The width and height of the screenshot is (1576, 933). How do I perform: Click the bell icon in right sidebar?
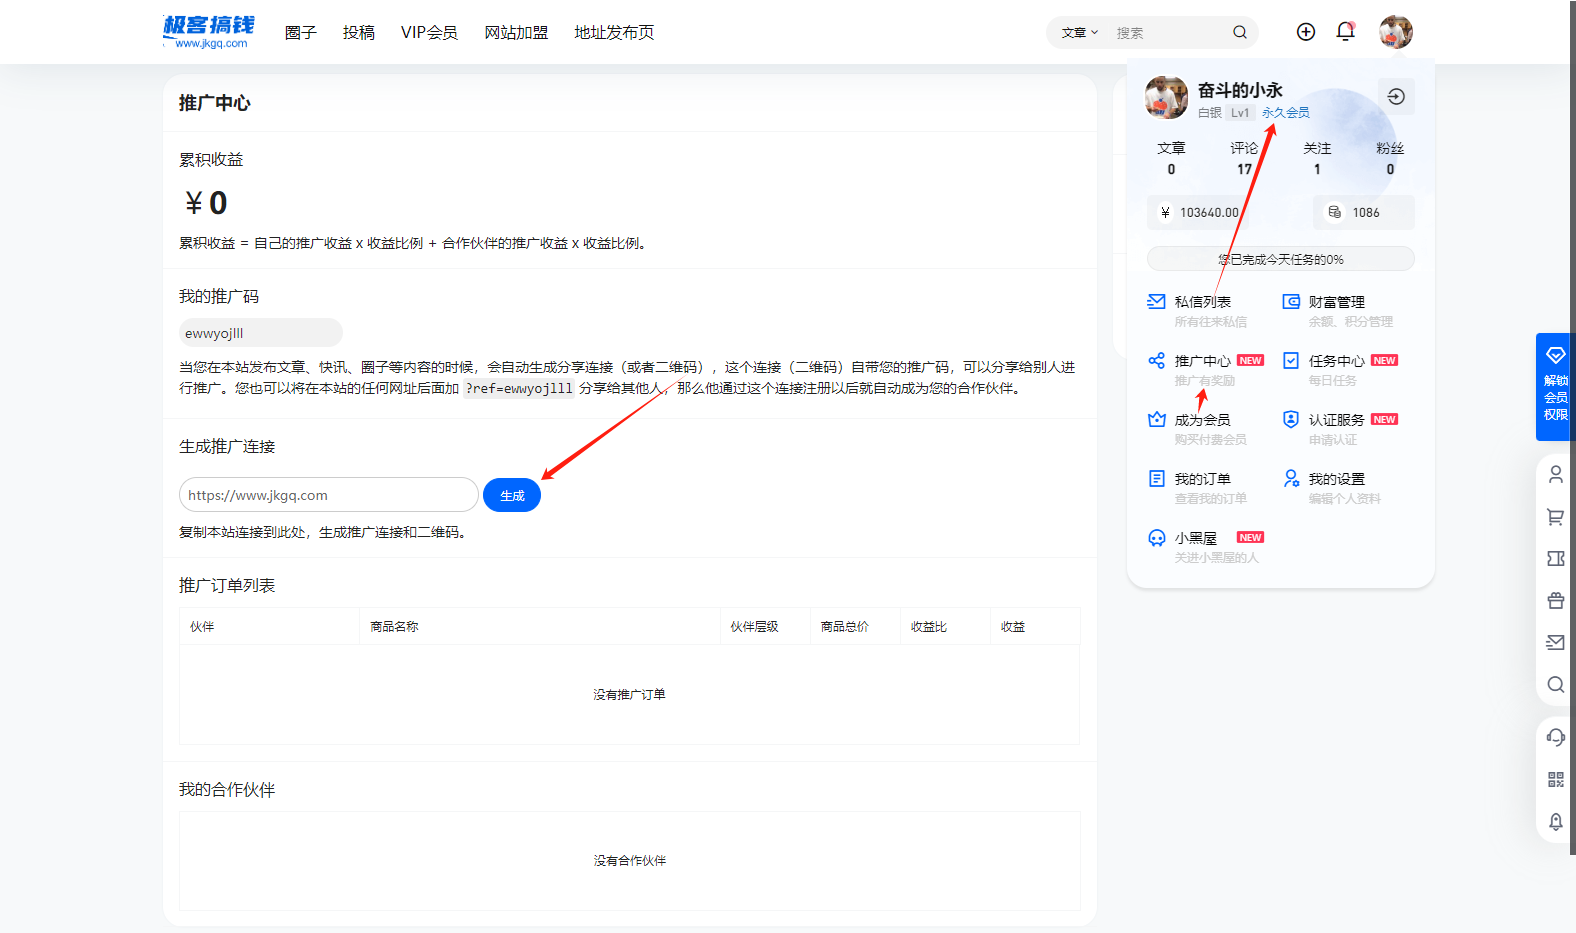coord(1555,821)
